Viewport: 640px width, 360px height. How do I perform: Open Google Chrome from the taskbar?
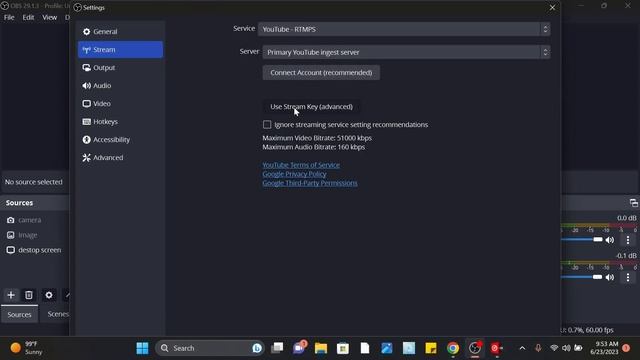tap(453, 348)
